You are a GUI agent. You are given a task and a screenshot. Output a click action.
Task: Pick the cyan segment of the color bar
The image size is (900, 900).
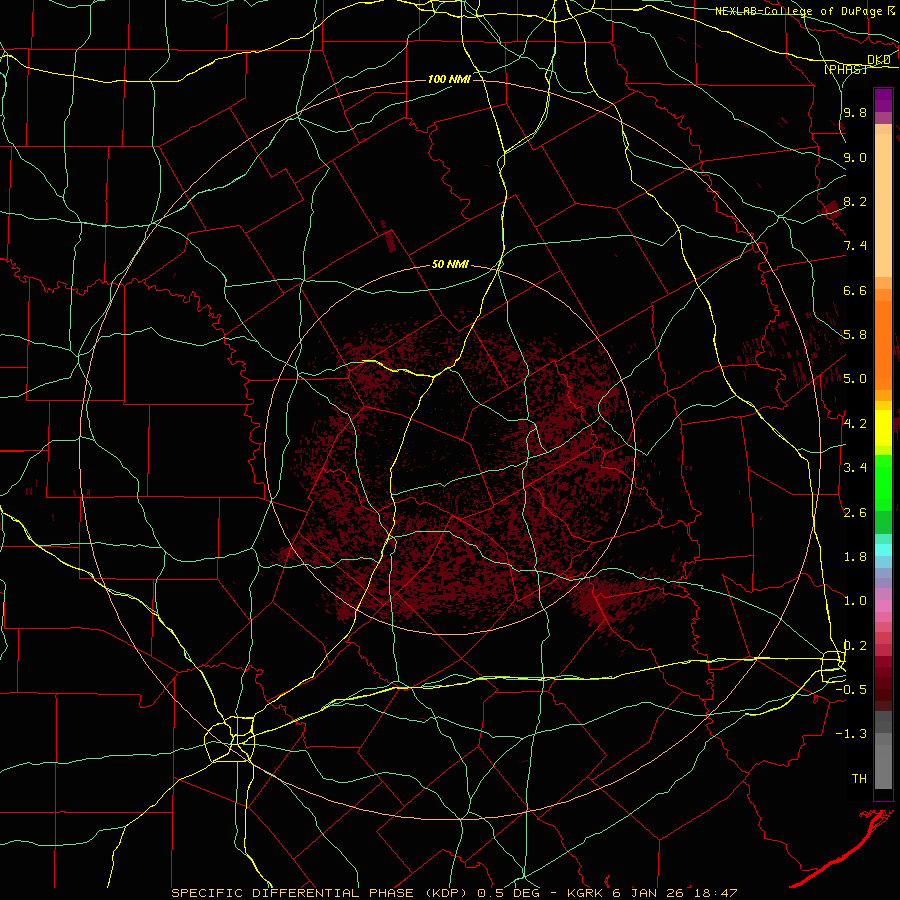883,550
